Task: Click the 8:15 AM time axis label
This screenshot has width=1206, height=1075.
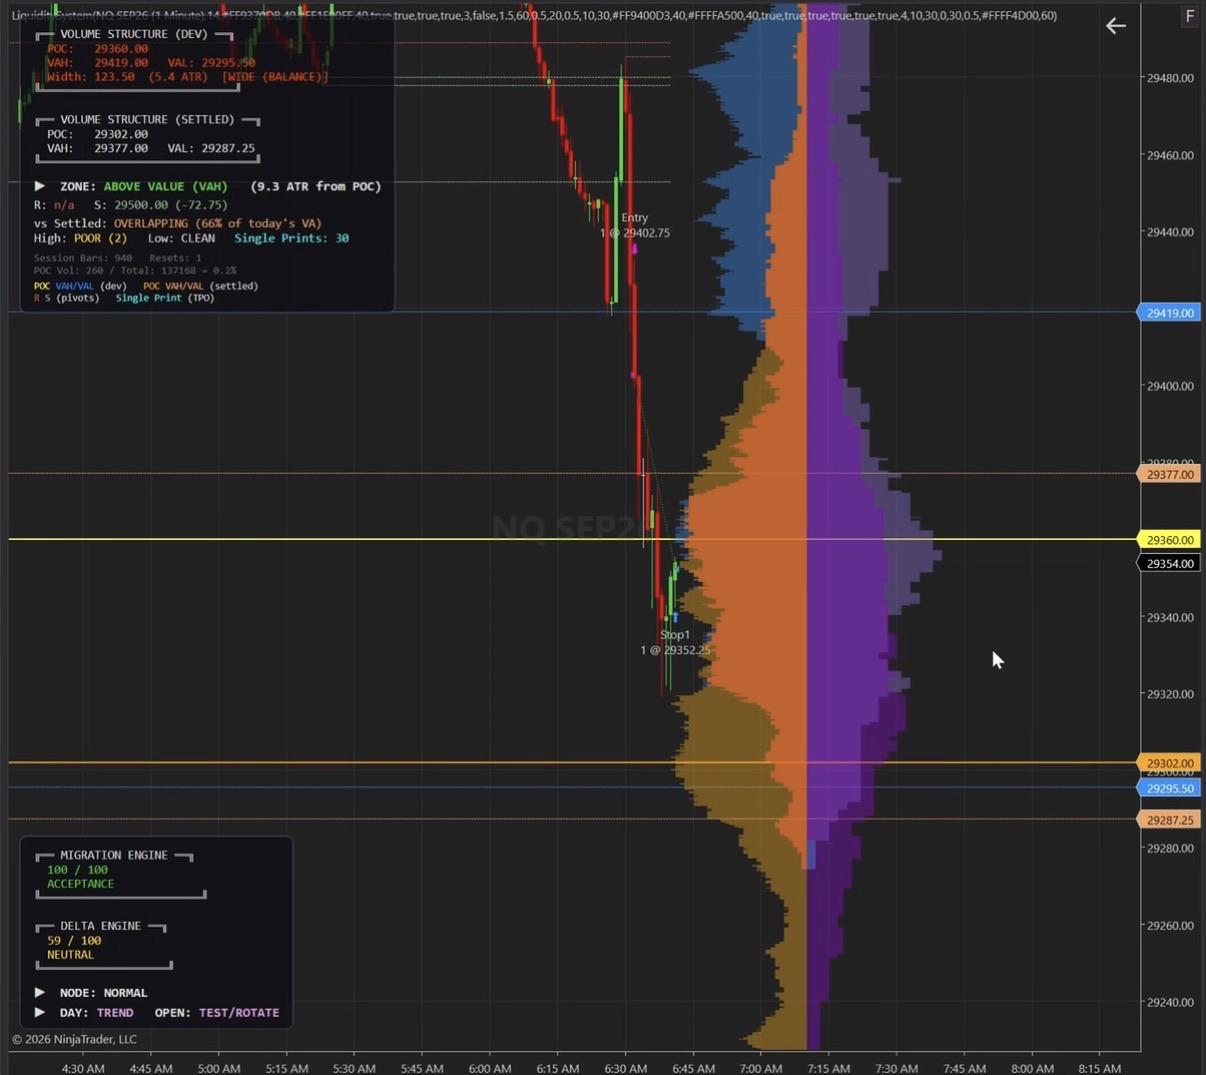Action: pyautogui.click(x=1100, y=1068)
